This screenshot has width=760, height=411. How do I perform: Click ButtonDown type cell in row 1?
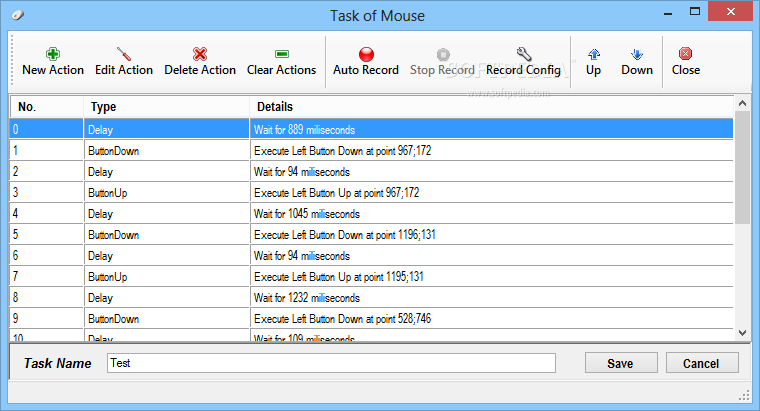click(166, 151)
